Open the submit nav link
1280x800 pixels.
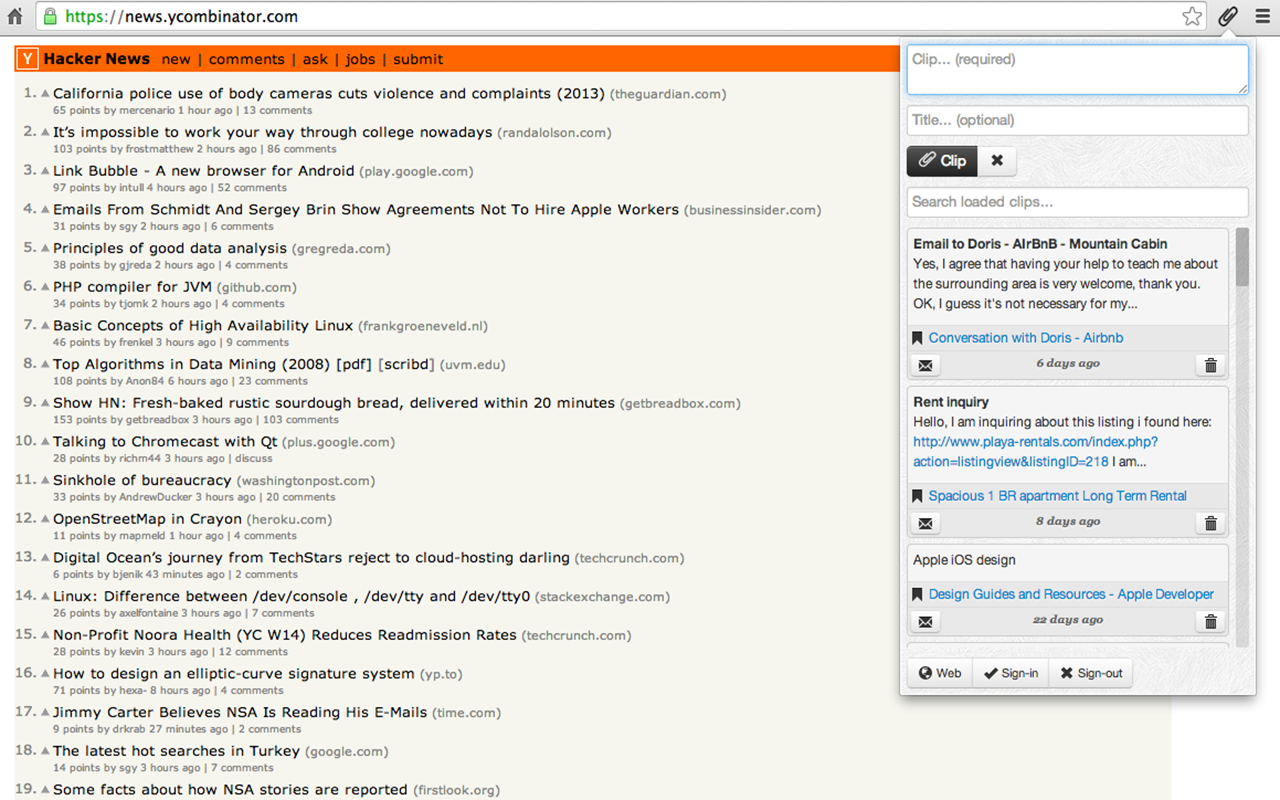[418, 59]
